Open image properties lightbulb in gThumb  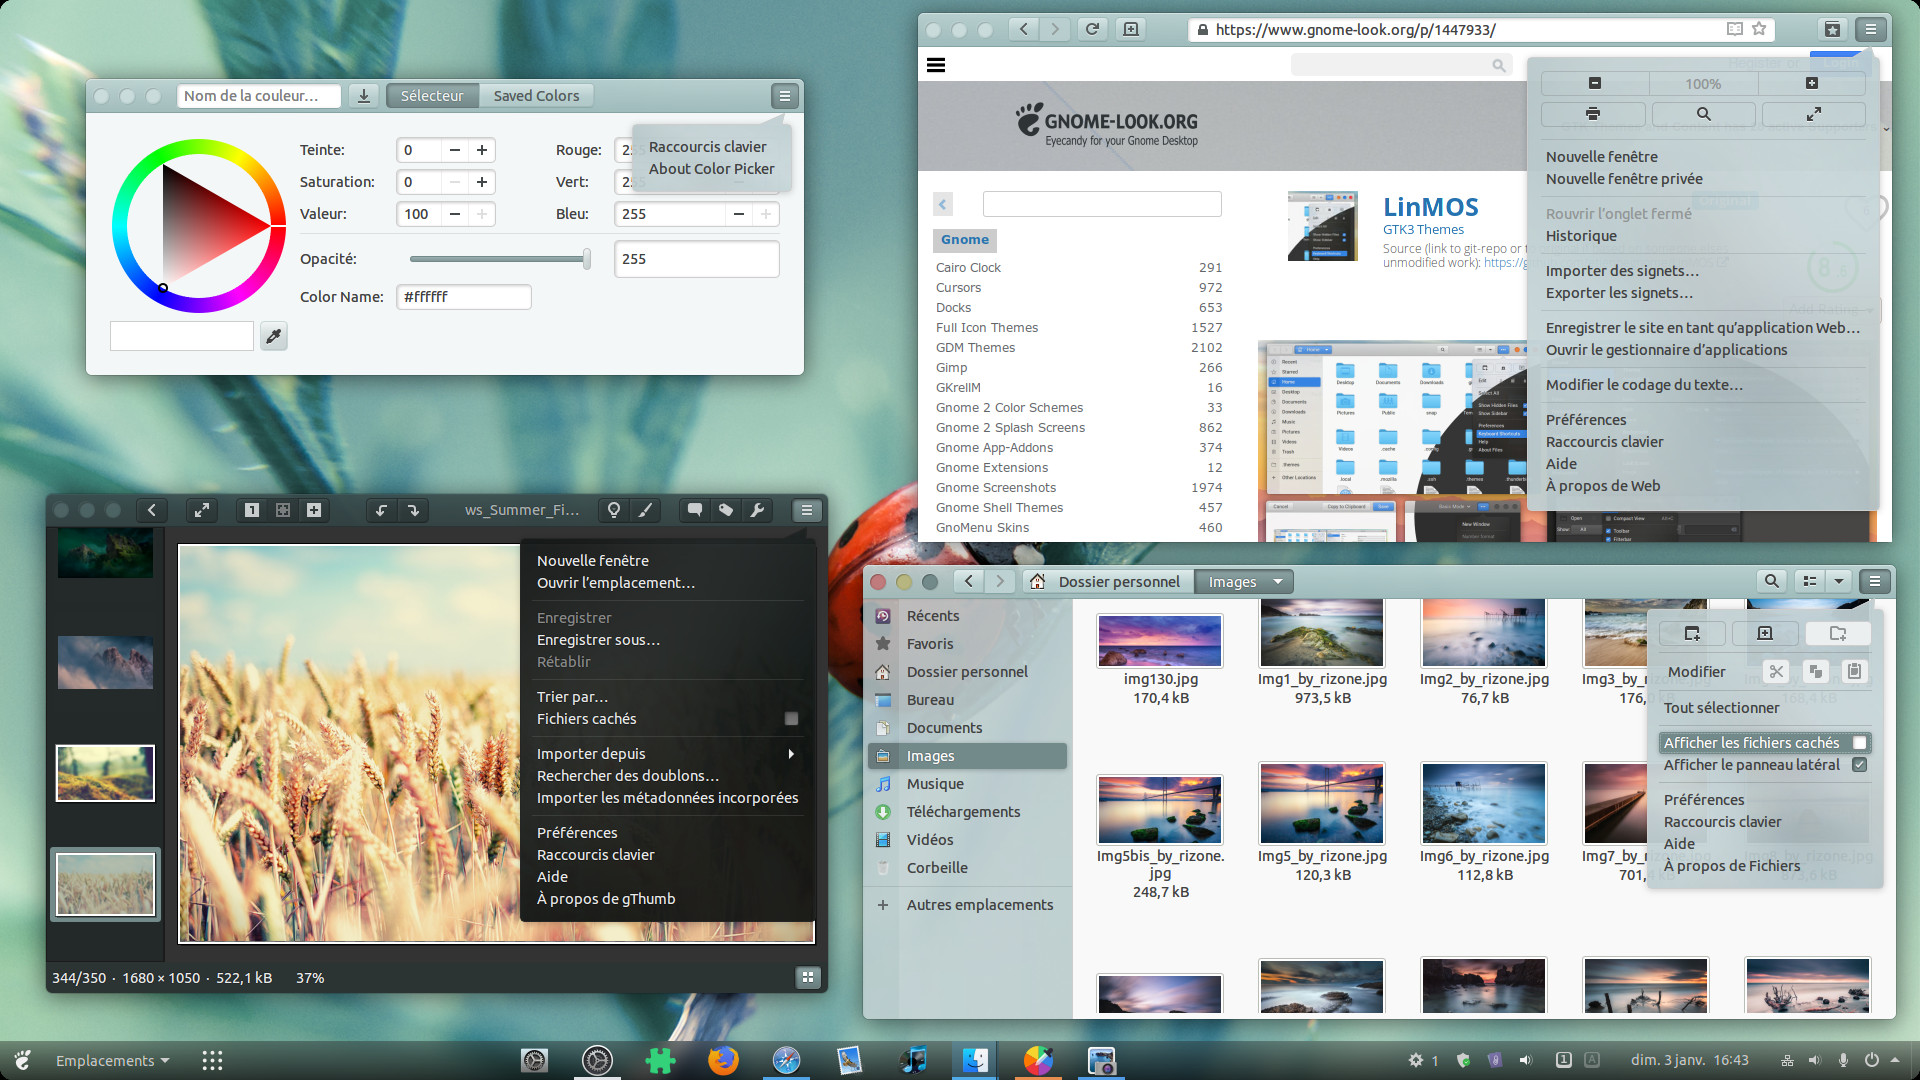(x=614, y=510)
